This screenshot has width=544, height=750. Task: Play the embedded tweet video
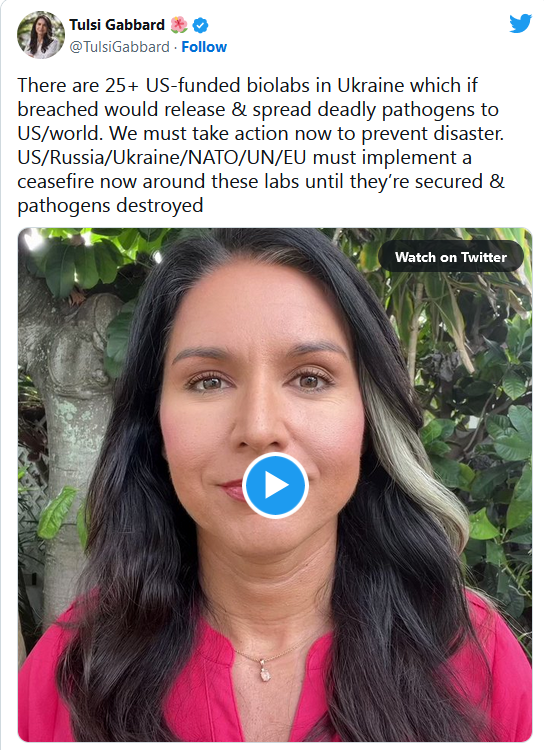pyautogui.click(x=275, y=485)
